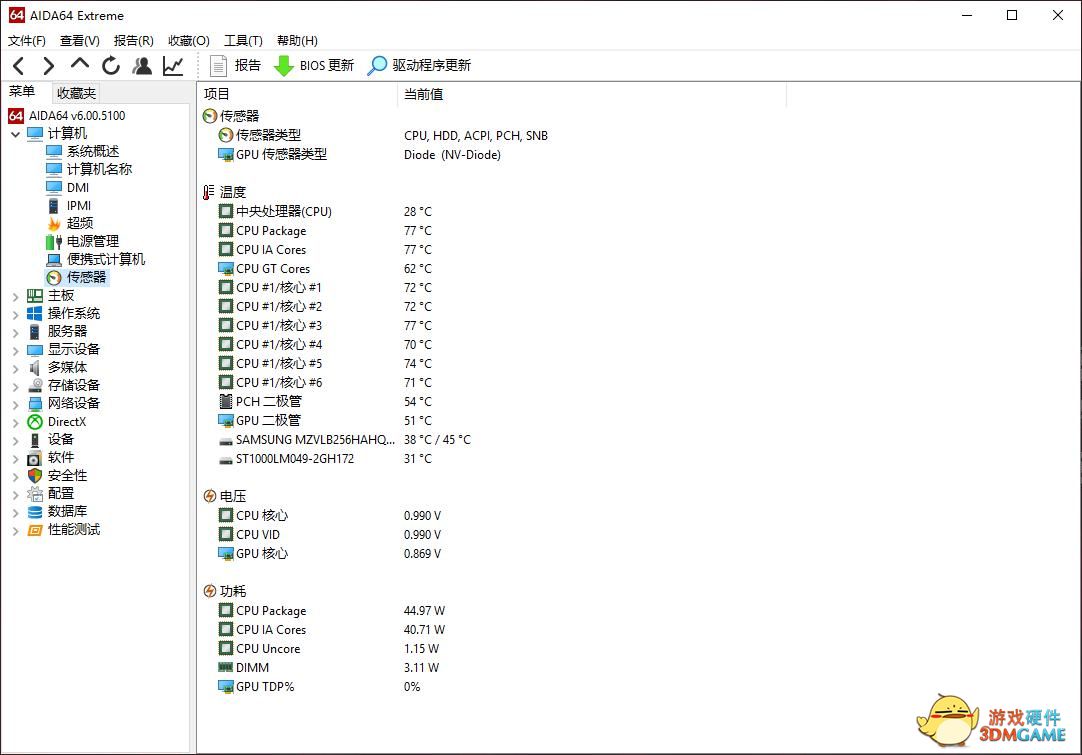Expand the 存储设备 tree node

15,386
